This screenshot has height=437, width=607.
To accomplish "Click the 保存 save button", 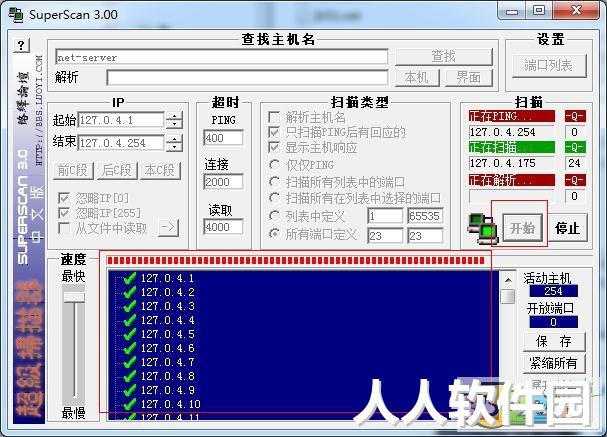I will (x=554, y=341).
